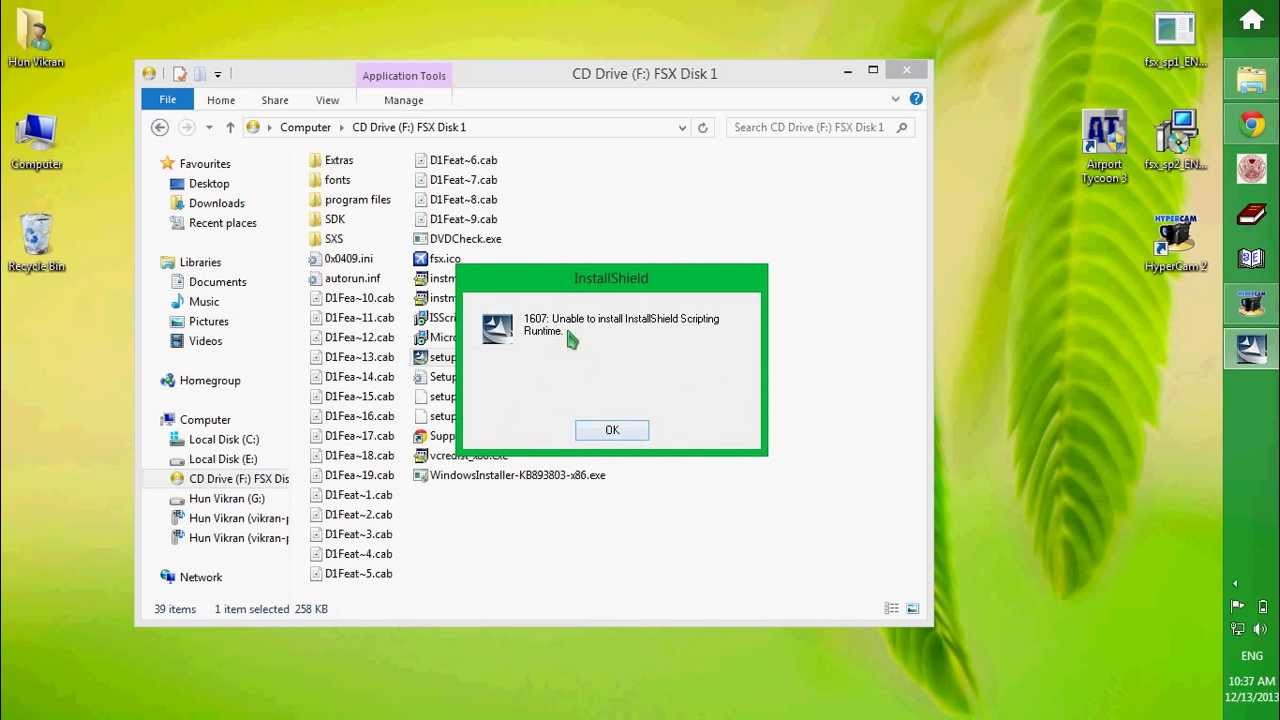Image resolution: width=1280 pixels, height=720 pixels.
Task: Select Favourites in navigation pane
Action: coord(204,164)
